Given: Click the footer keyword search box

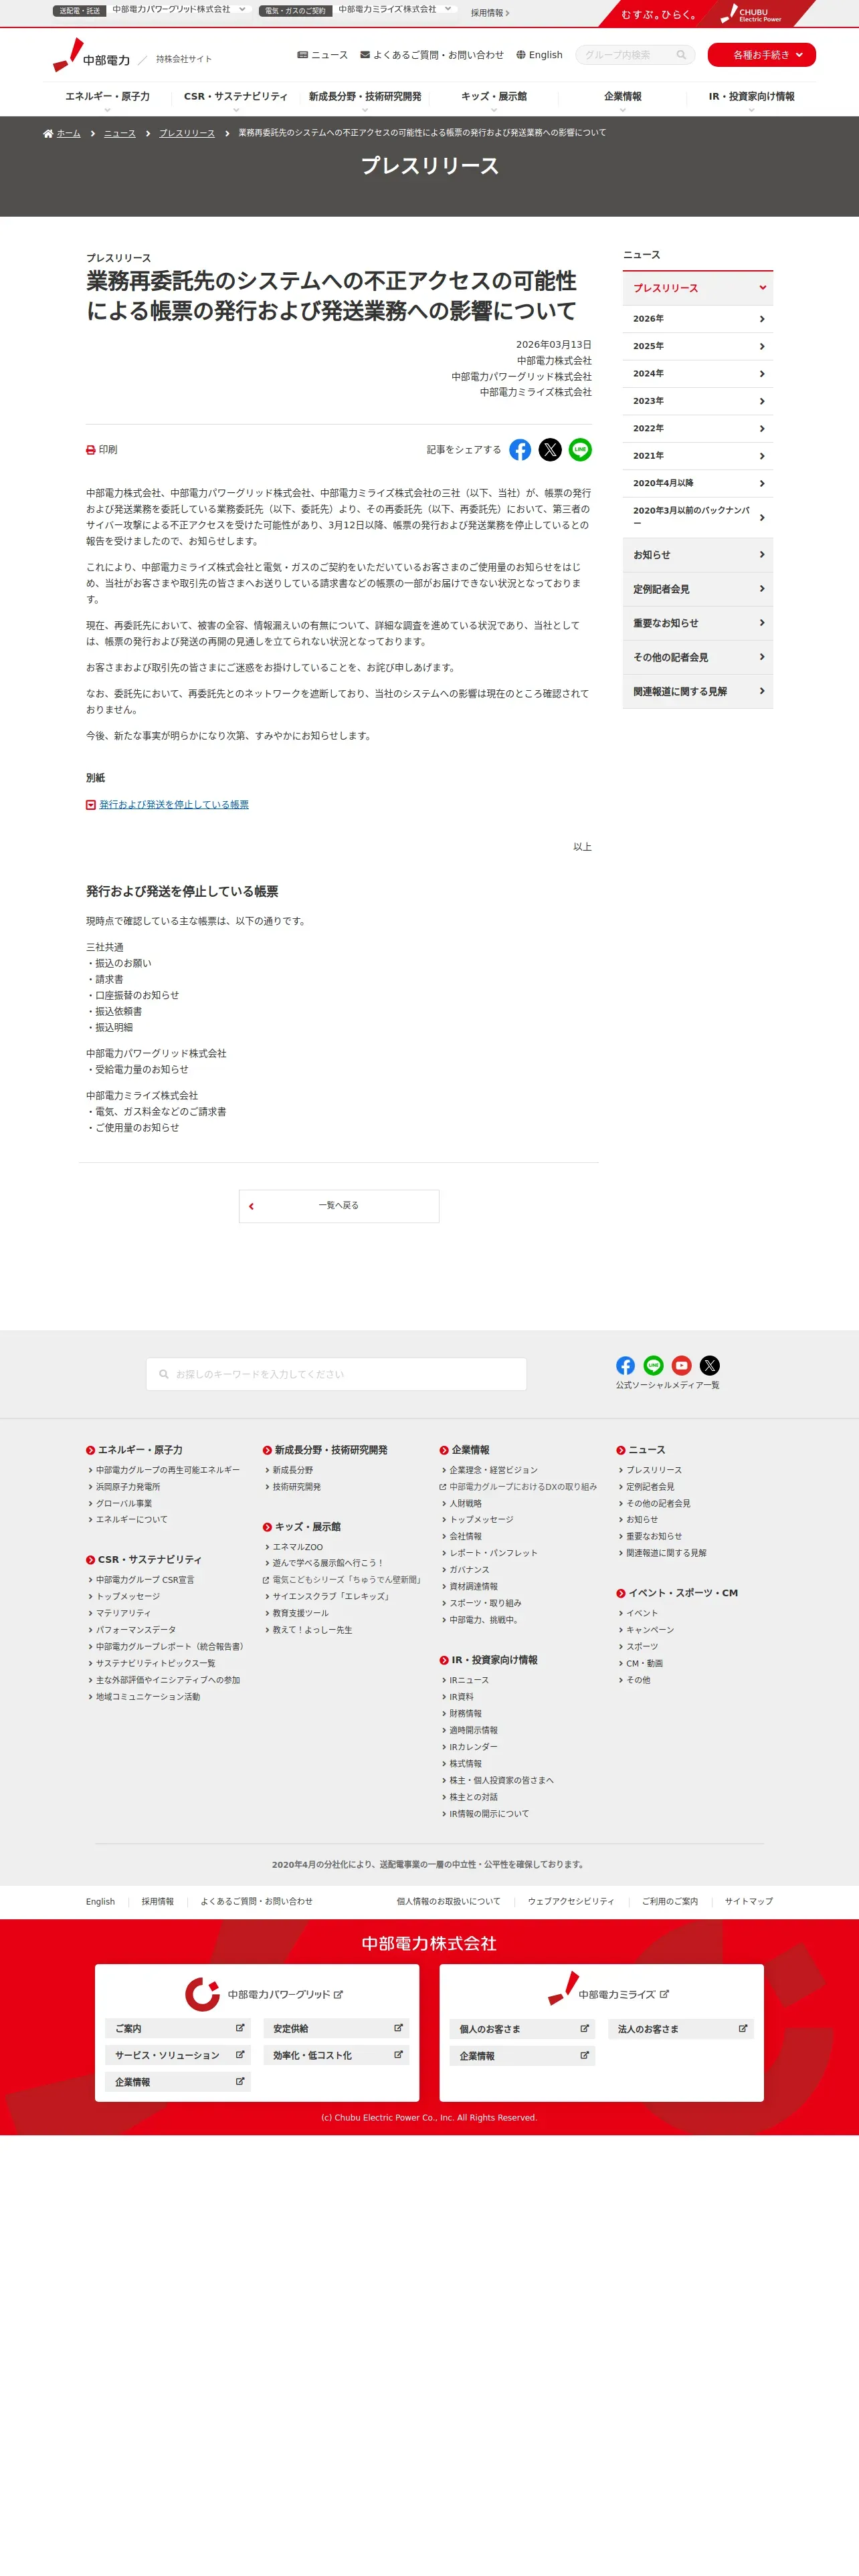Looking at the screenshot, I should pyautogui.click(x=336, y=1374).
